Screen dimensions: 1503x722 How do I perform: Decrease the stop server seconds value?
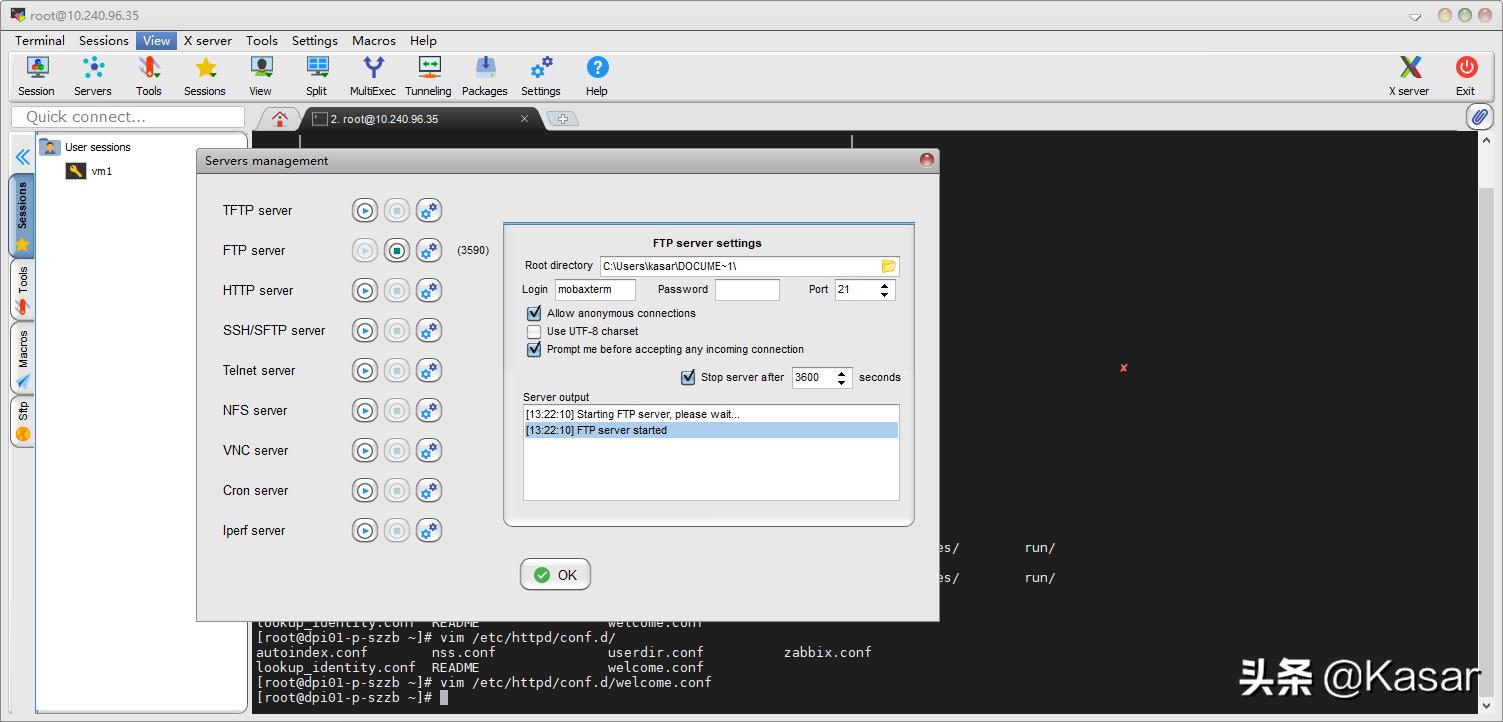click(x=842, y=383)
